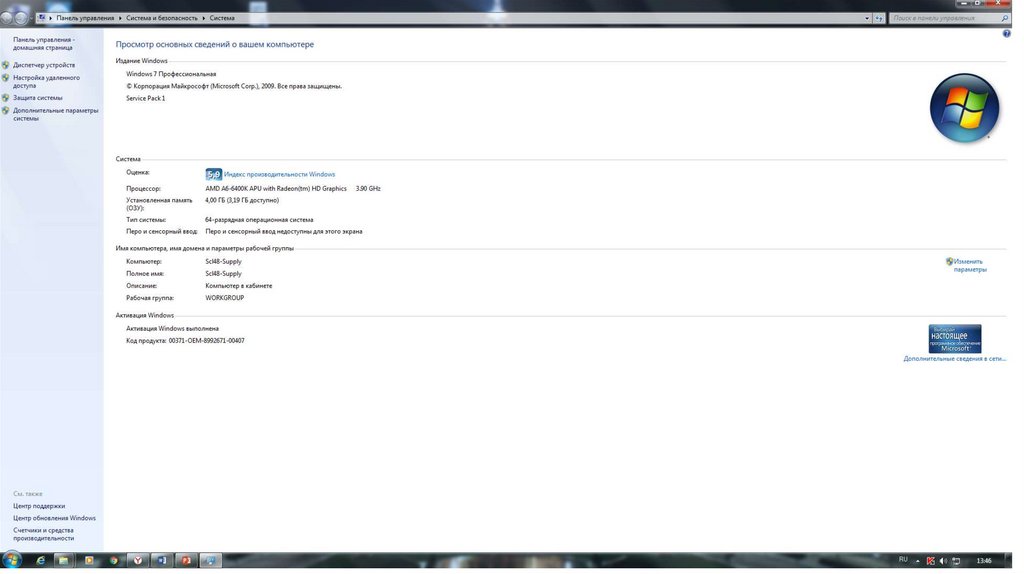Open Дополнительные сведения в сети link

click(955, 359)
